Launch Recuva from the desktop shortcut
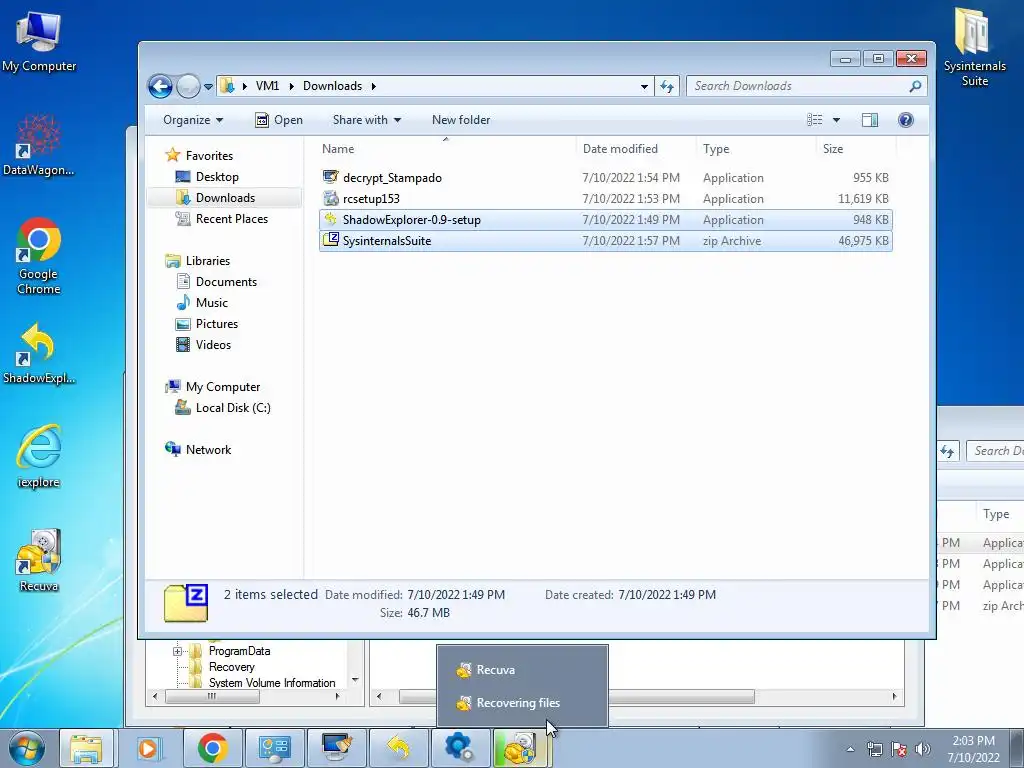Viewport: 1024px width, 768px height. pyautogui.click(x=39, y=560)
